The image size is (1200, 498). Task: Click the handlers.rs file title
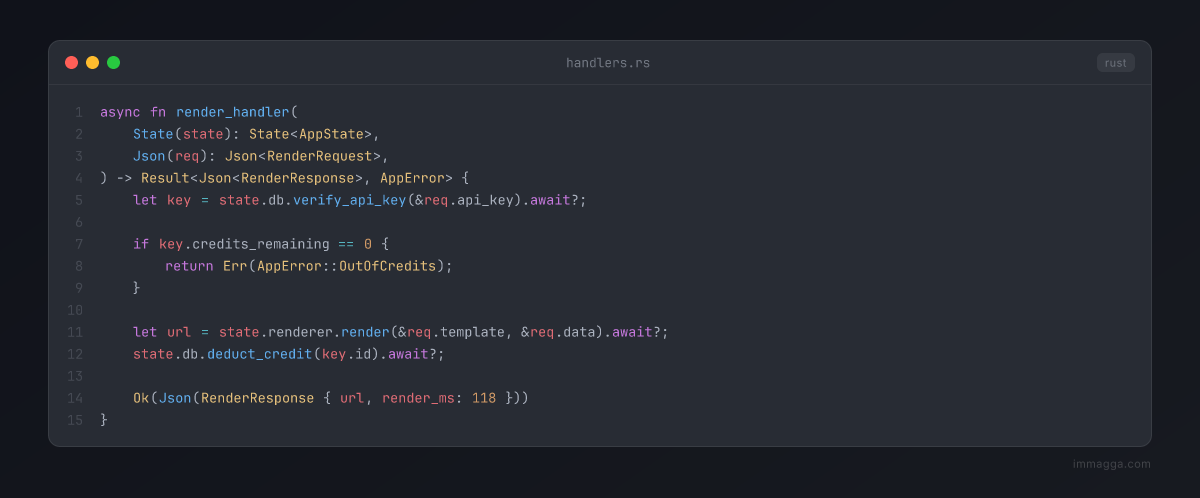(x=608, y=63)
